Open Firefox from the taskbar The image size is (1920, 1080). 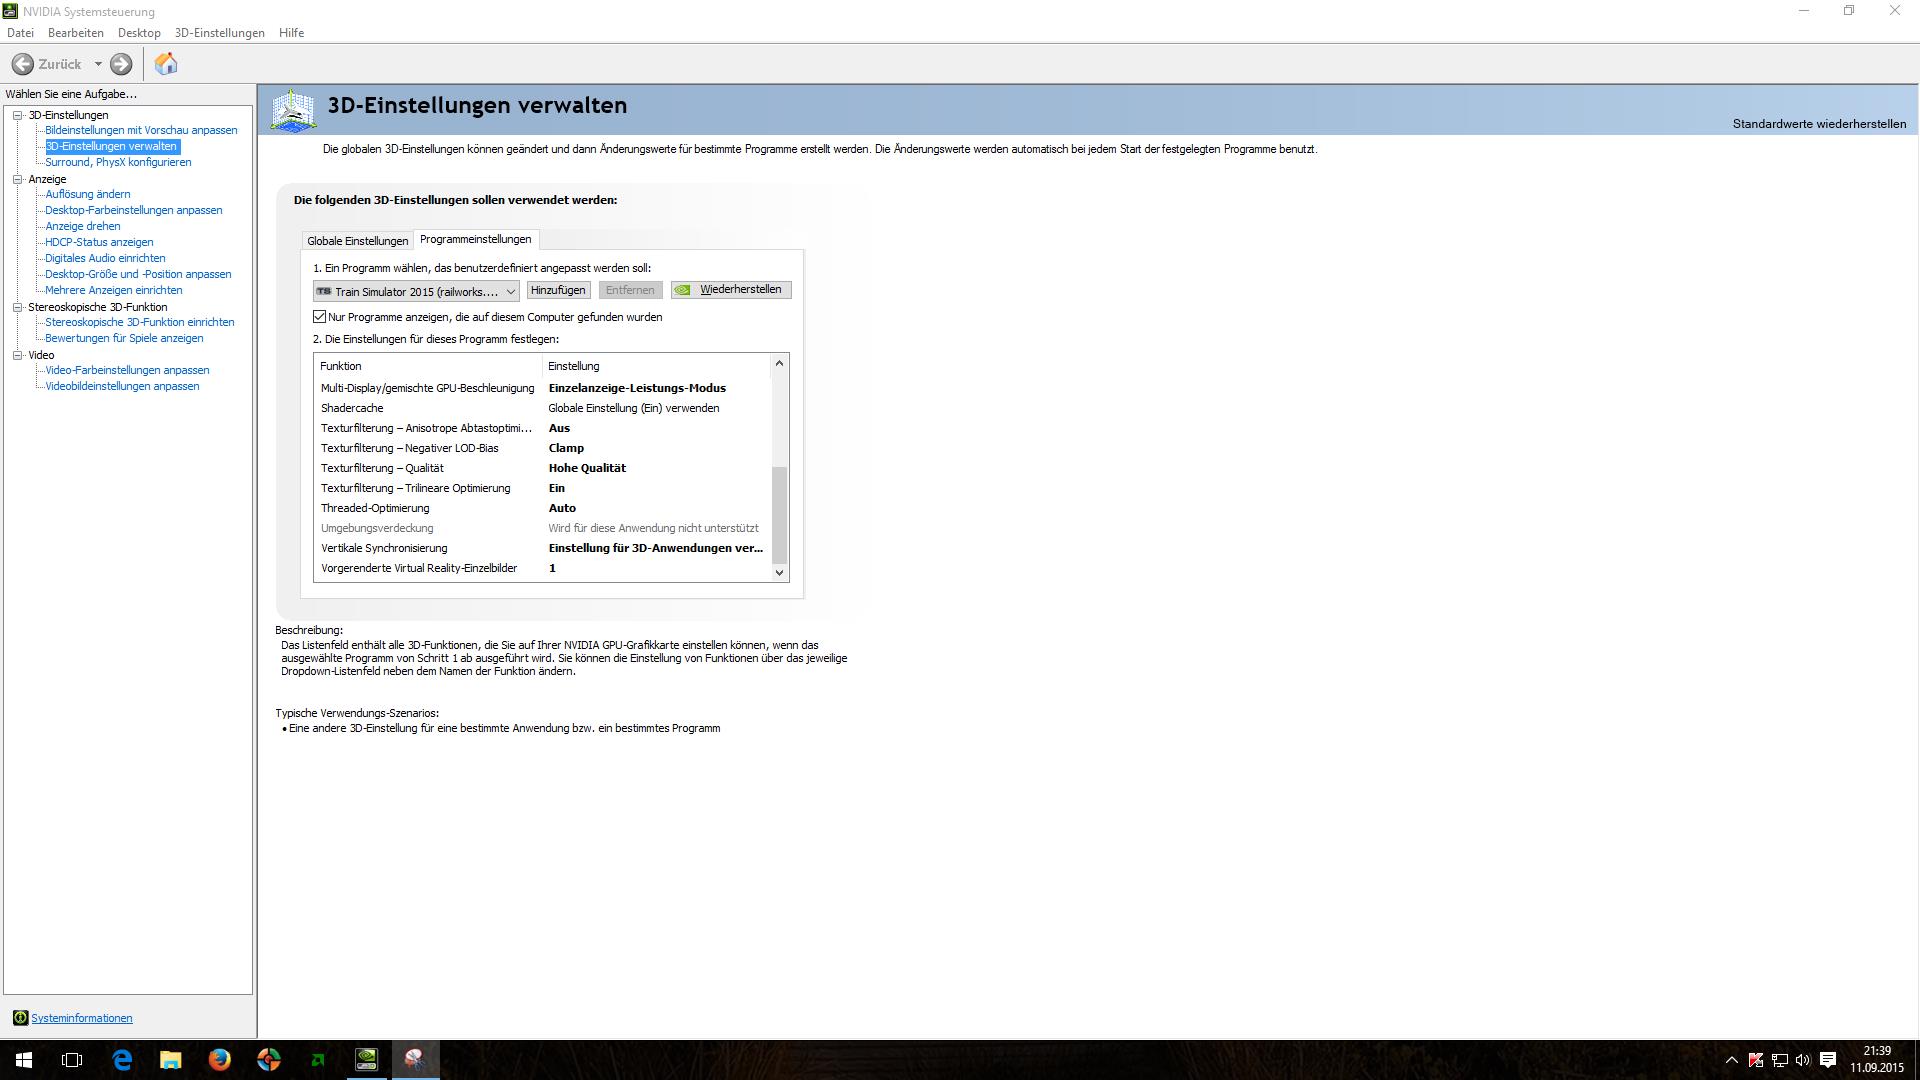tap(220, 1060)
